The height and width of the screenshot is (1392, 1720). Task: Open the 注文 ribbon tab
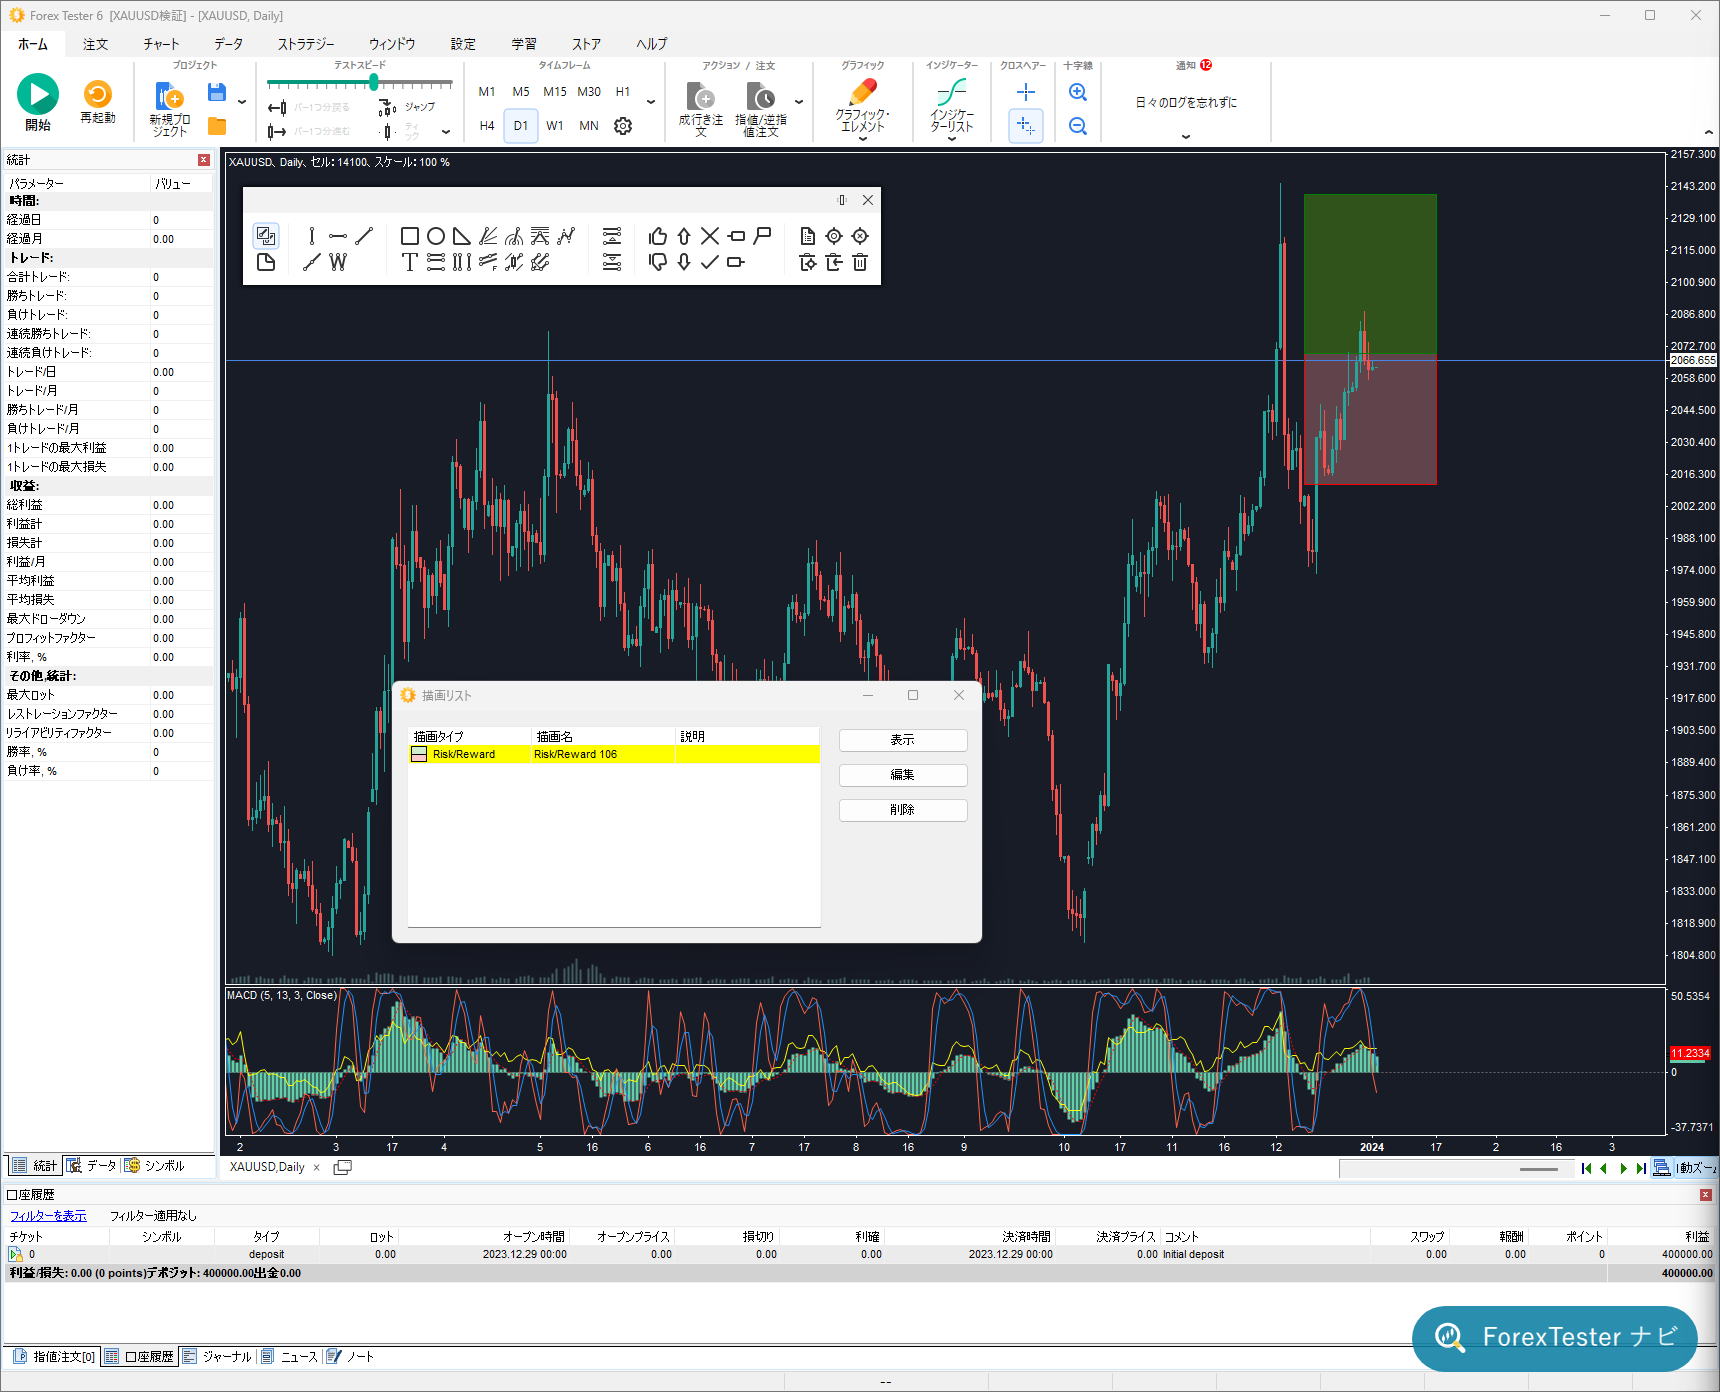coord(96,44)
